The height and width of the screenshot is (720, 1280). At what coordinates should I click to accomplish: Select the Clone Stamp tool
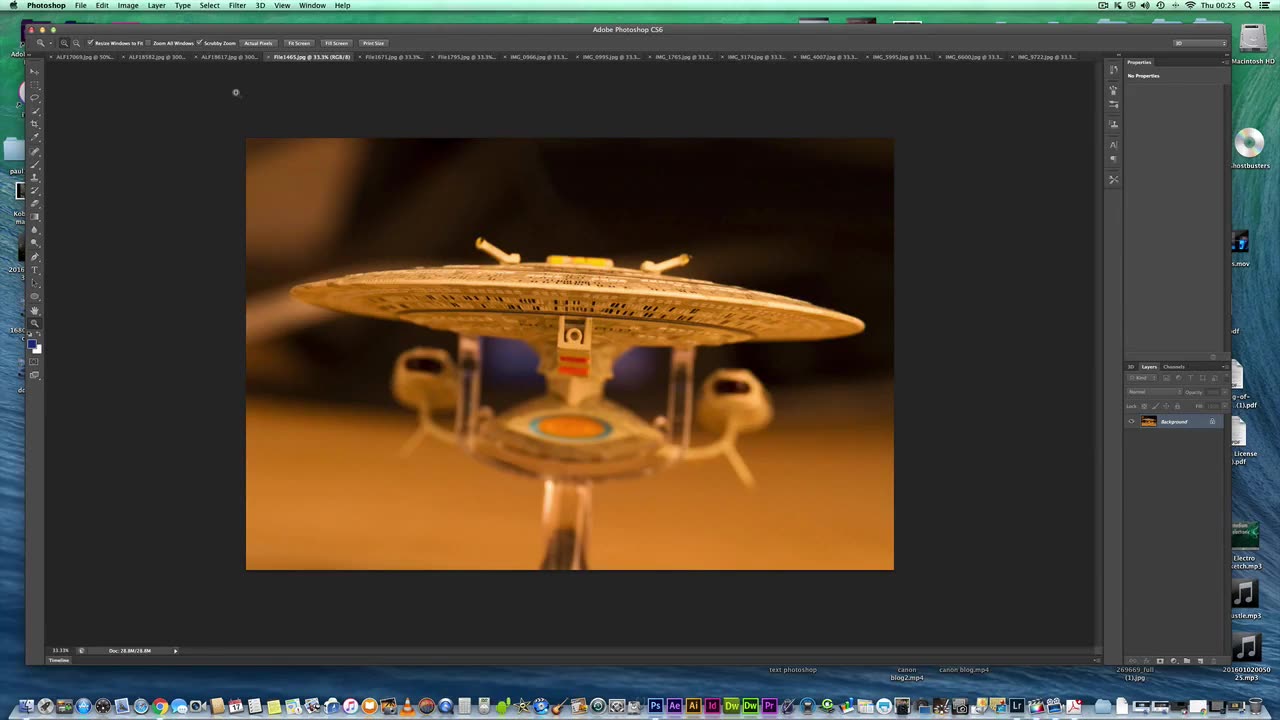35,177
